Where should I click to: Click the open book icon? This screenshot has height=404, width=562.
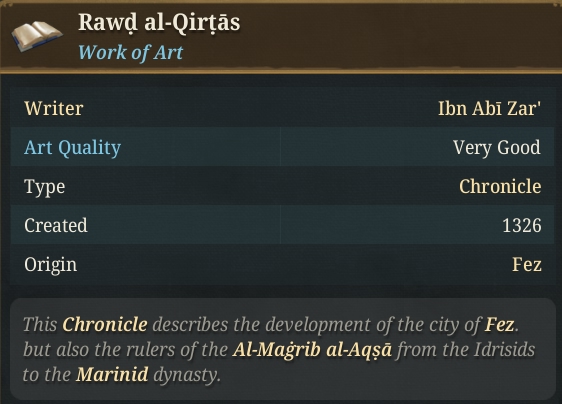point(37,36)
